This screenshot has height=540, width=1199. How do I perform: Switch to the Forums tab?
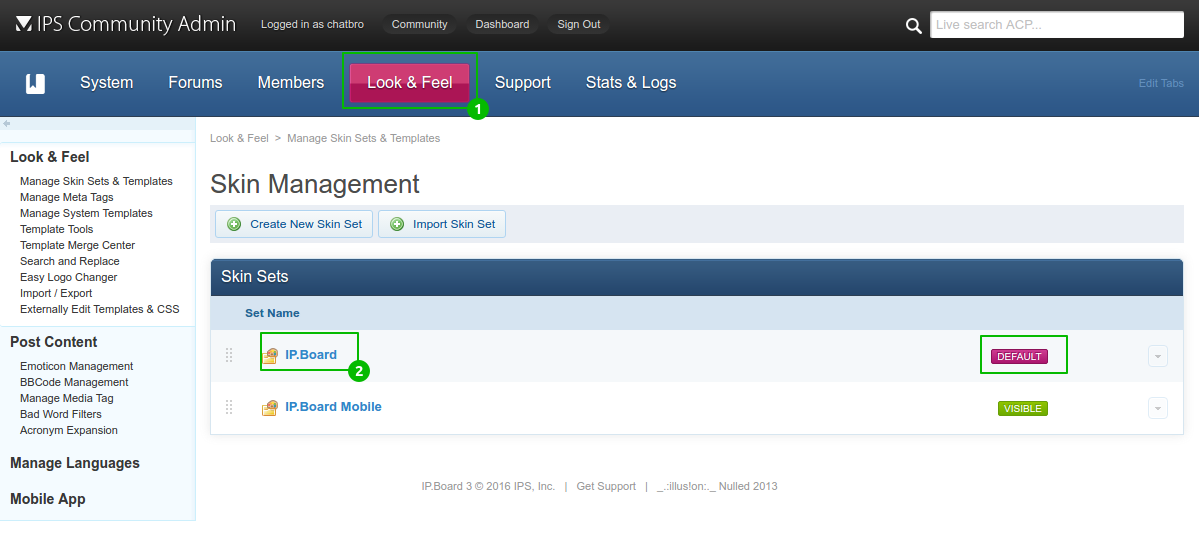195,83
